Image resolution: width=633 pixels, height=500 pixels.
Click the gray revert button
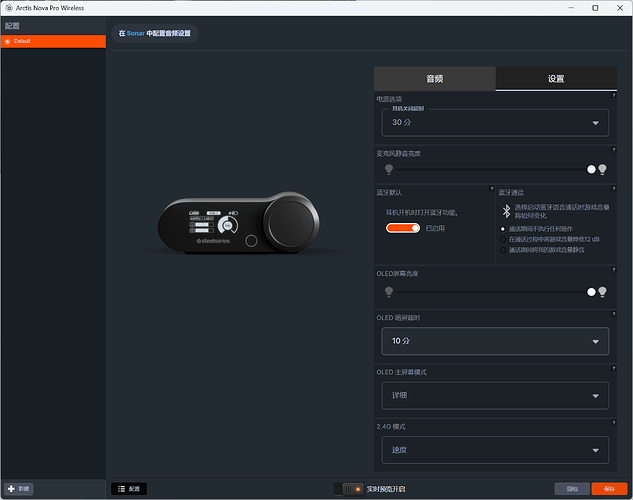(572, 489)
